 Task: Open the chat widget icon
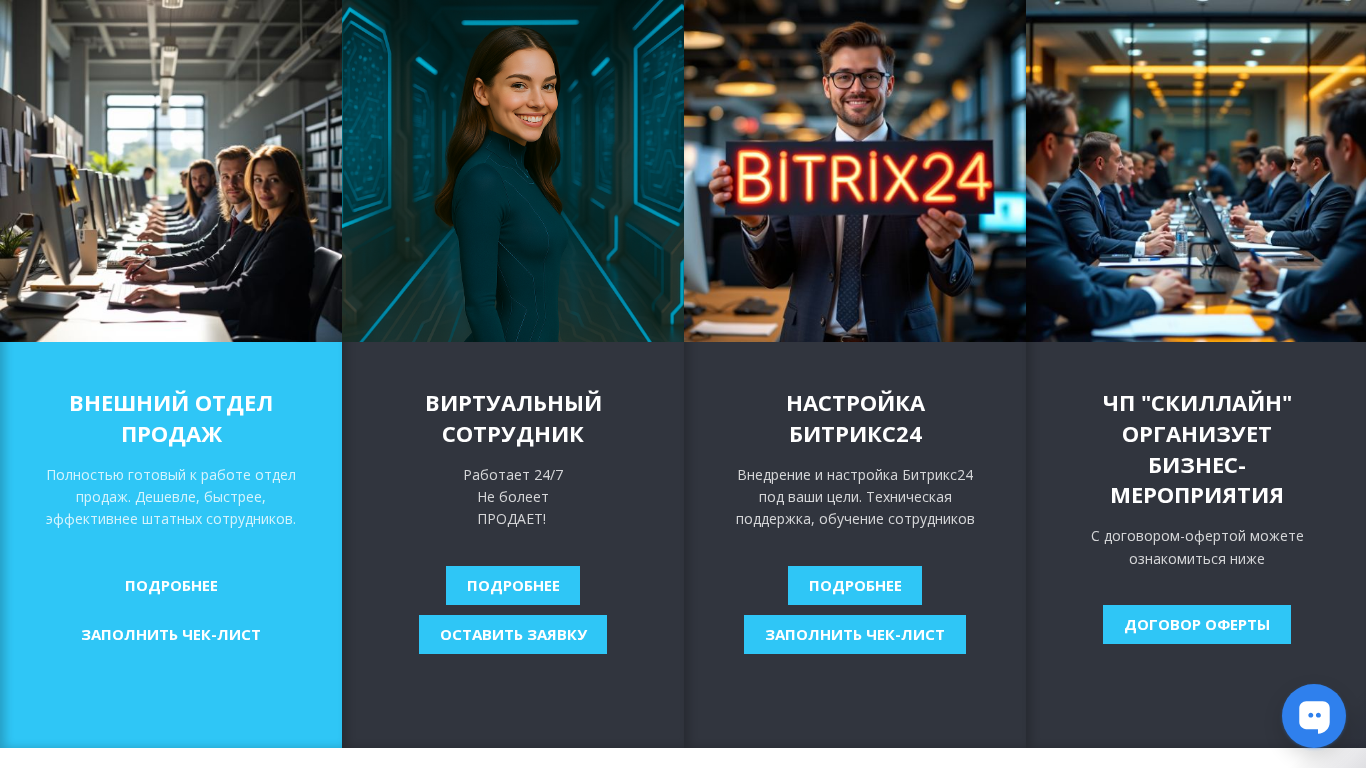point(1313,716)
